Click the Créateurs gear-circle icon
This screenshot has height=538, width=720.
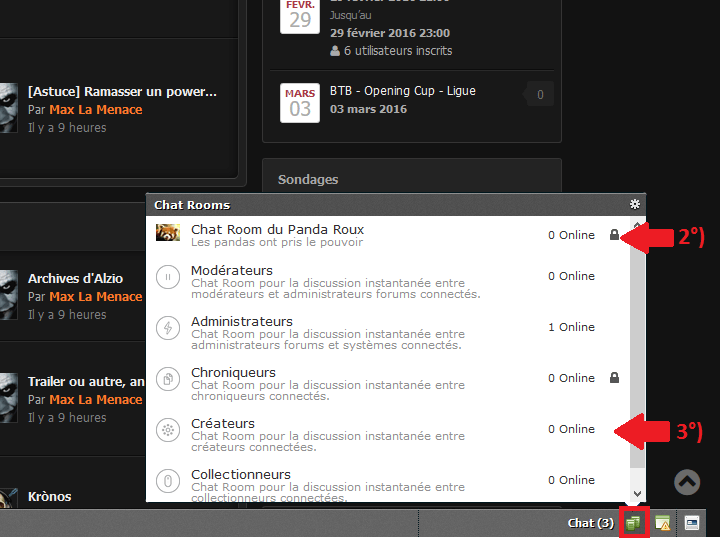click(168, 430)
